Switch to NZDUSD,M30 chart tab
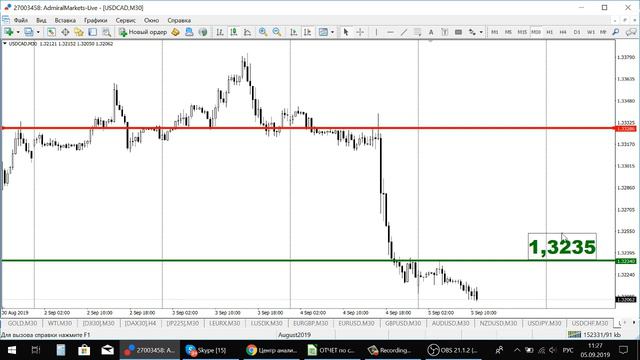The height and width of the screenshot is (360, 640). click(x=498, y=323)
